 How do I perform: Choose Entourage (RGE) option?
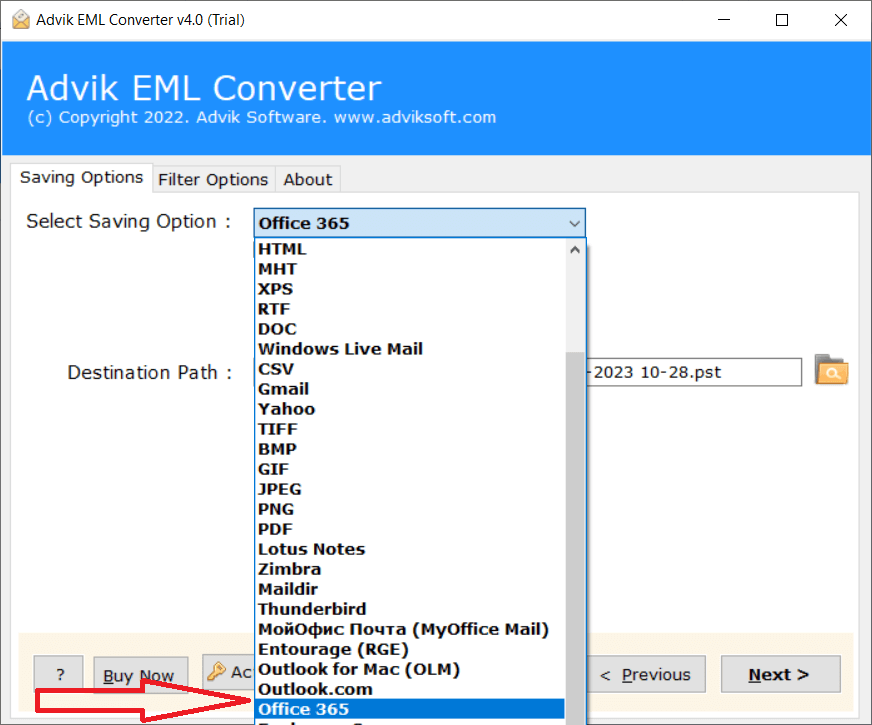click(410, 649)
